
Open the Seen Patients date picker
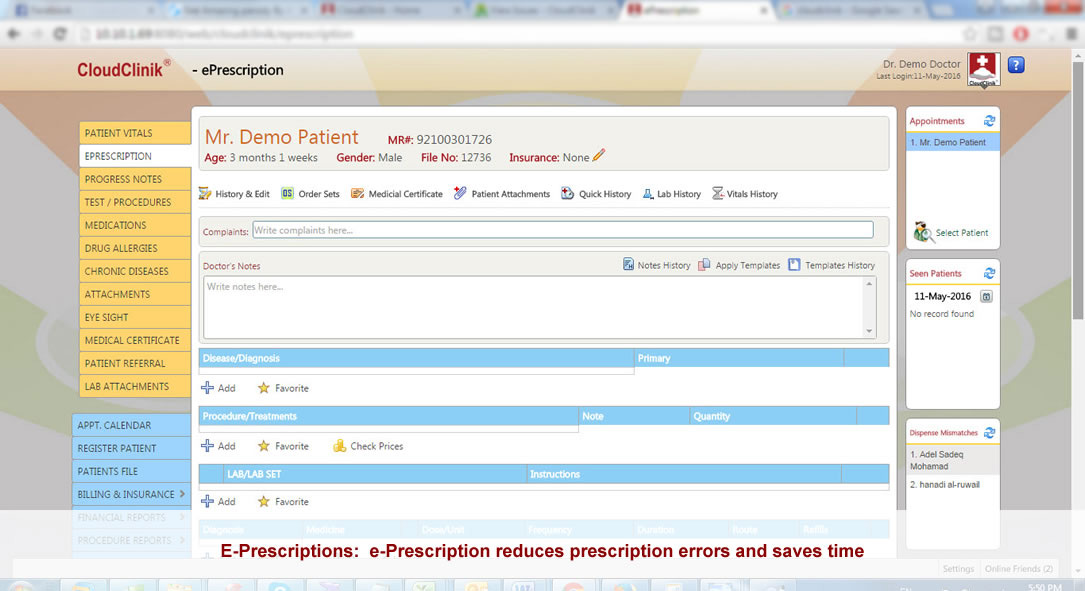tap(986, 297)
